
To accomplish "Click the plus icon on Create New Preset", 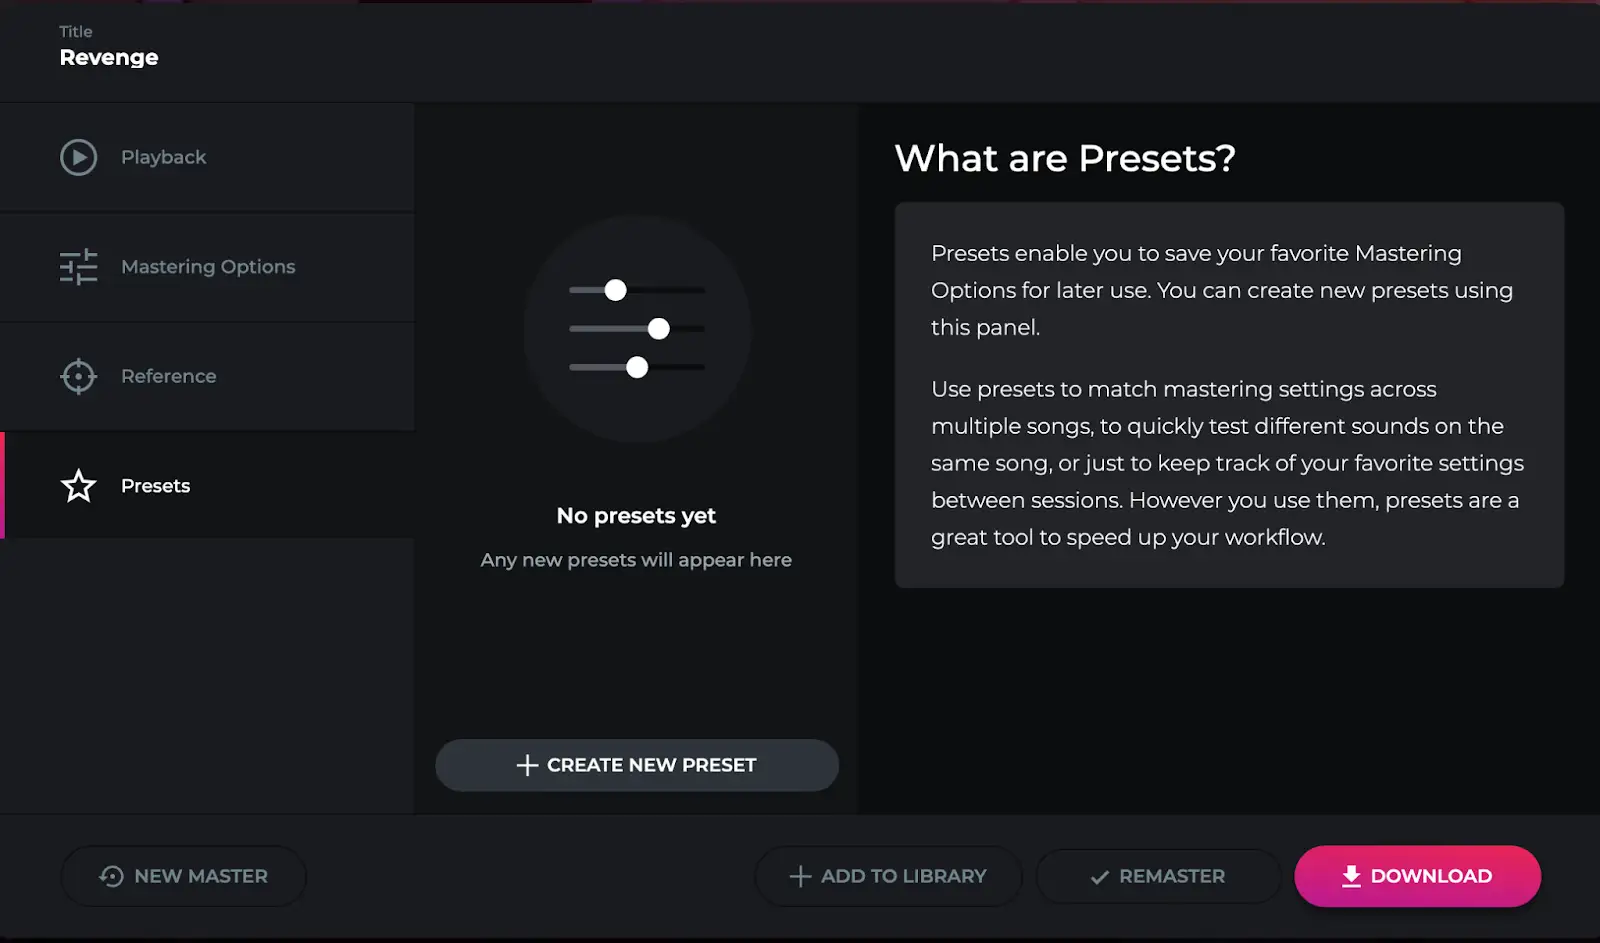I will click(x=527, y=765).
